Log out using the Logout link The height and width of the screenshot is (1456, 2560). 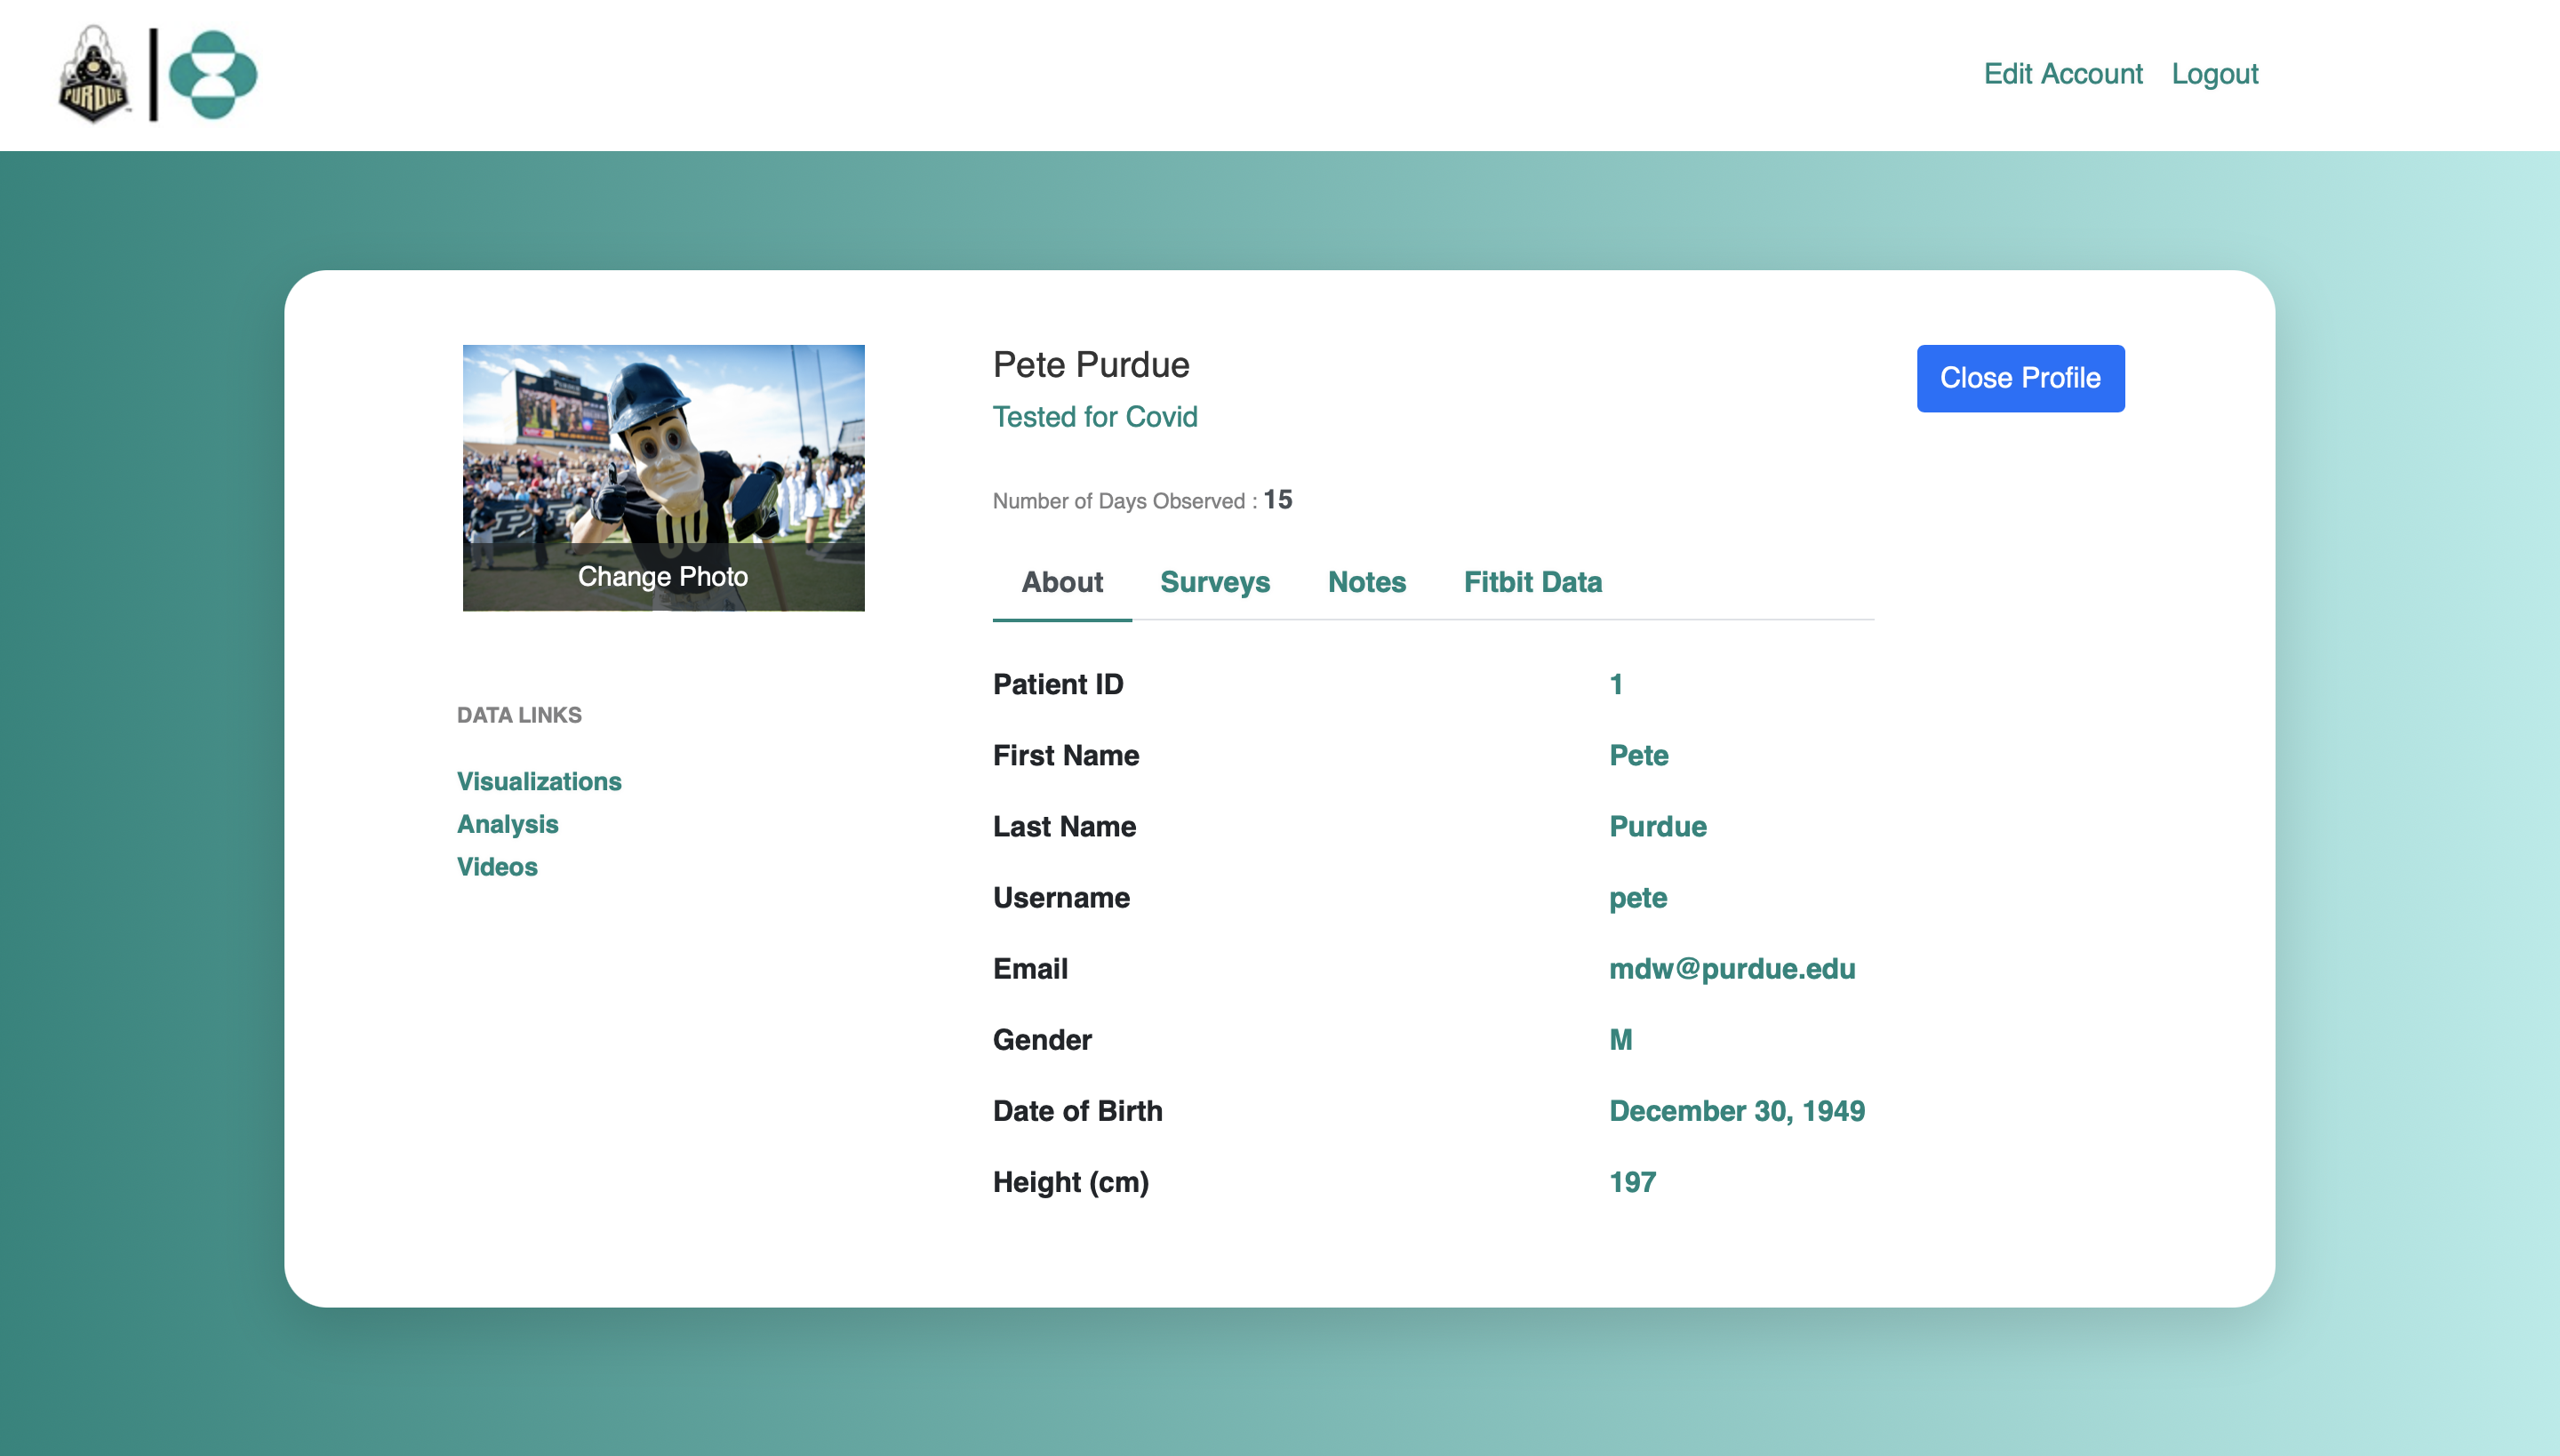coord(2214,74)
